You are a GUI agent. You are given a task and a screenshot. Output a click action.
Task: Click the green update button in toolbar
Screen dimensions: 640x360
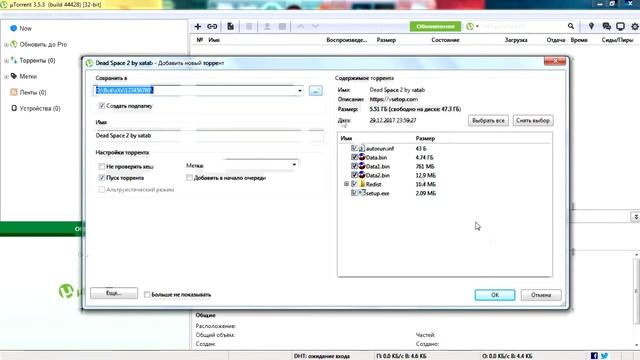point(436,27)
